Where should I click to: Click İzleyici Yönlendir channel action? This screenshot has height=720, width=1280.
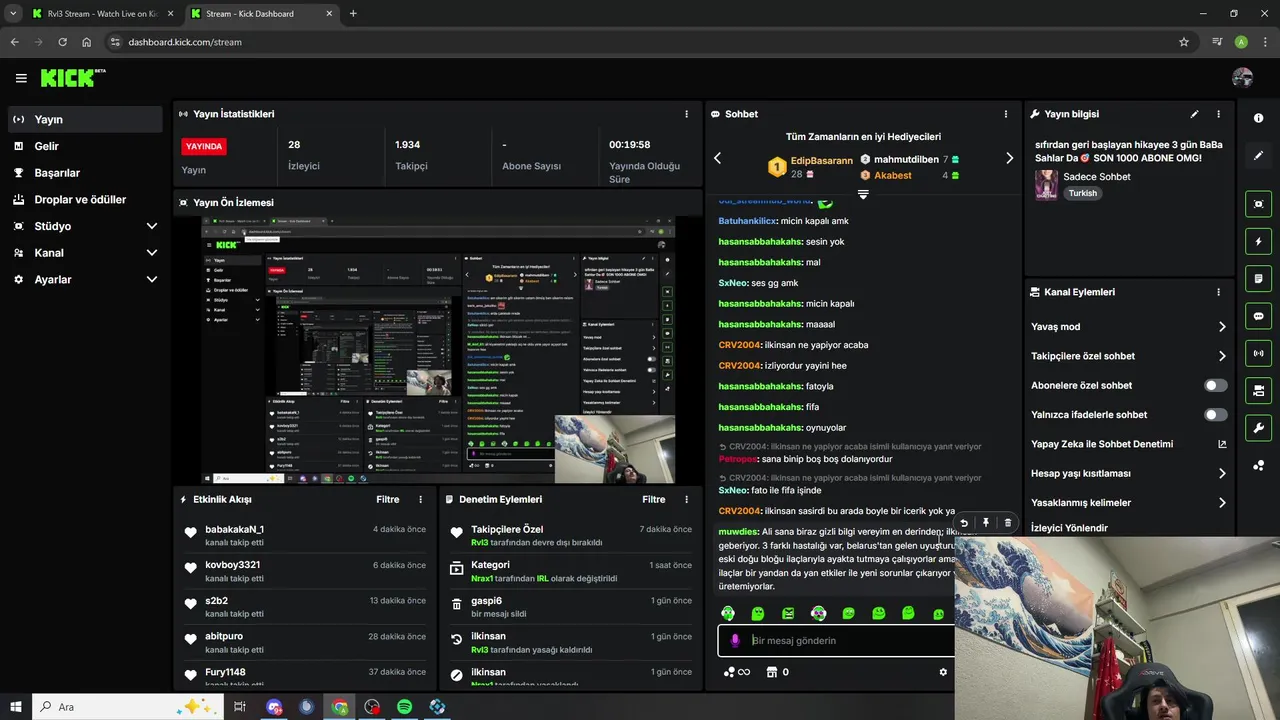(x=1069, y=528)
